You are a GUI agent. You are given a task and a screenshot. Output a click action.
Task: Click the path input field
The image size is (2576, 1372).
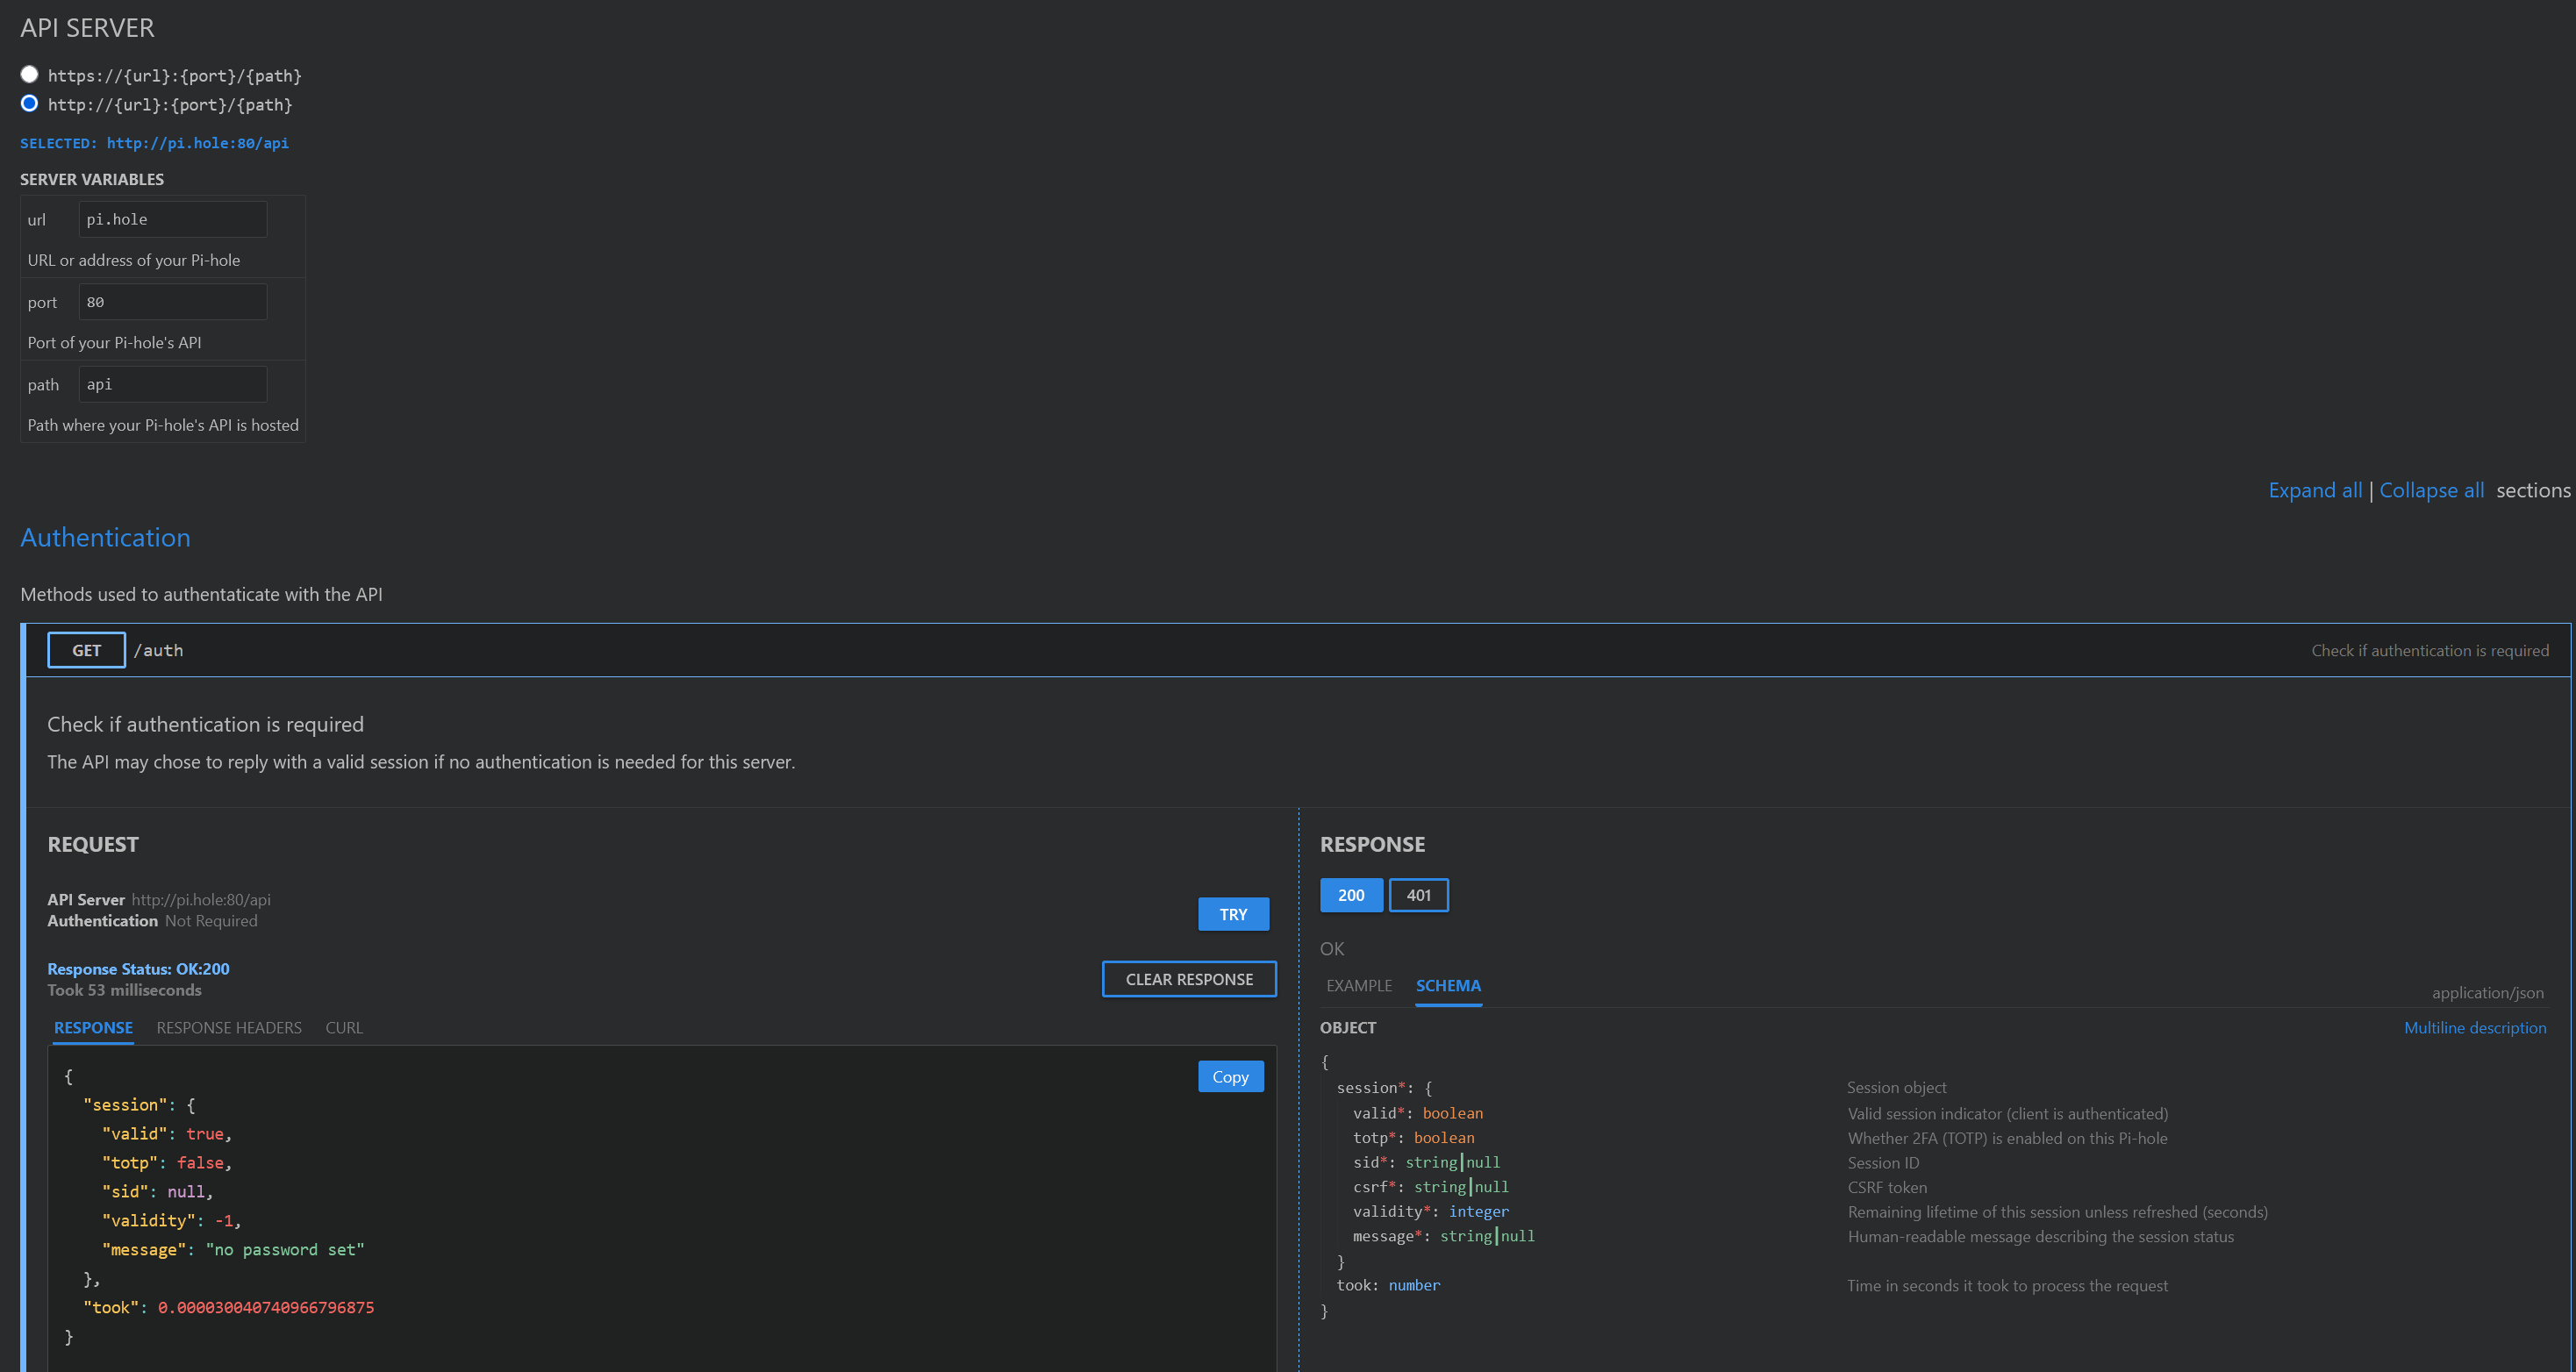[x=172, y=385]
